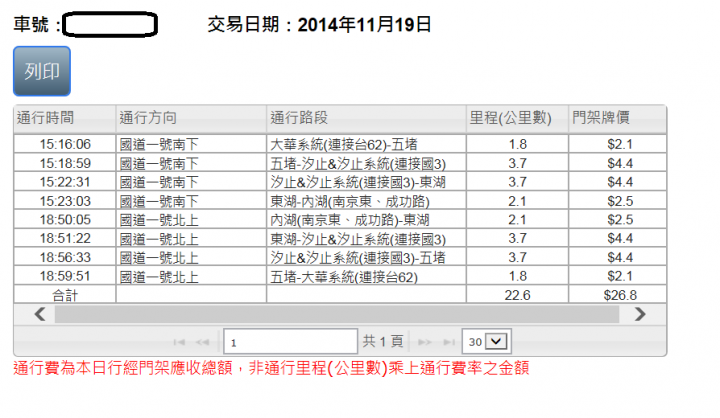Click 五堵-汐止&汐止系統(連接國3) route cell
The height and width of the screenshot is (418, 720).
366,163
